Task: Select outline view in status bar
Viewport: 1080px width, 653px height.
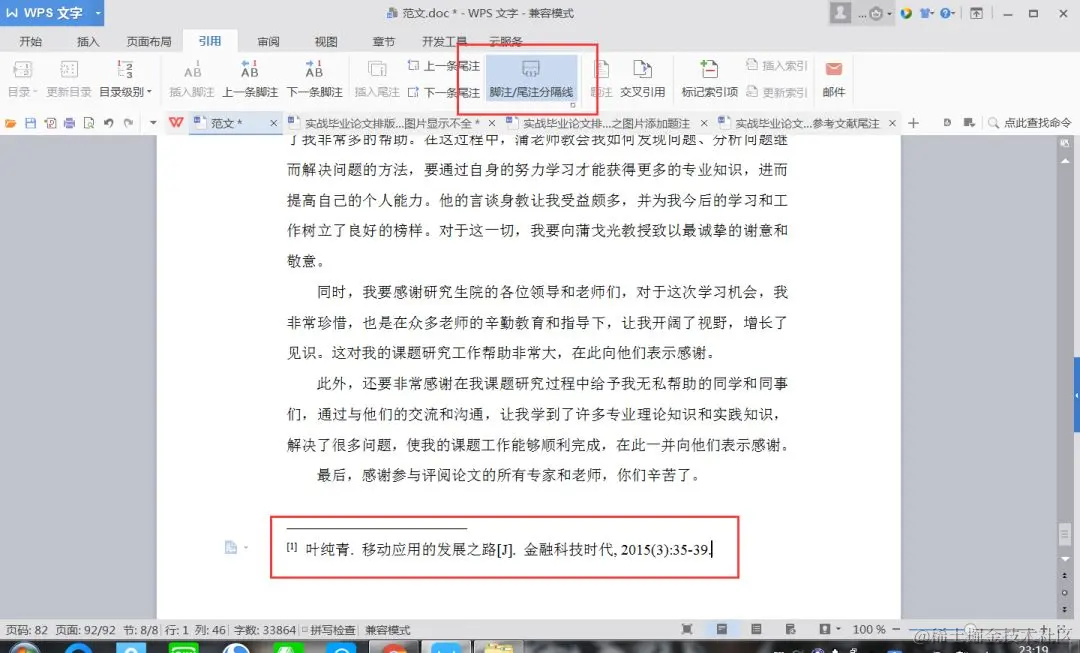Action: [x=756, y=629]
